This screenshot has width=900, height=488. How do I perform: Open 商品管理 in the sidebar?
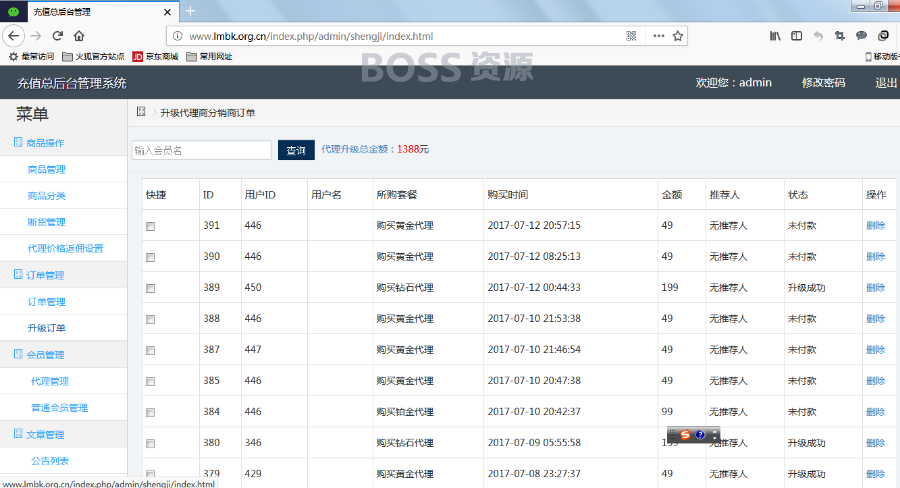click(x=46, y=169)
